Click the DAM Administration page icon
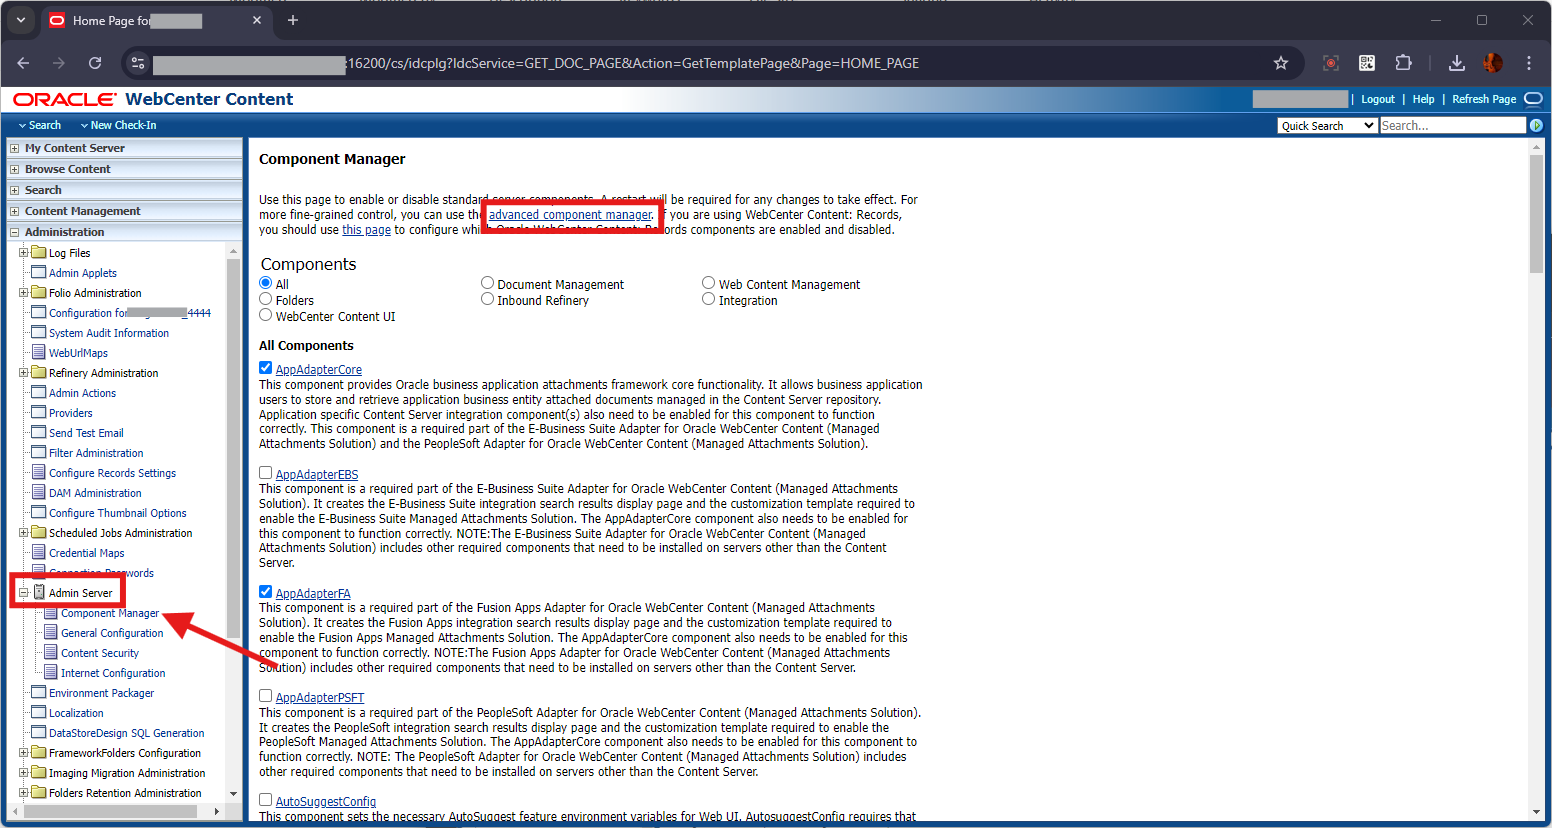Image resolution: width=1552 pixels, height=828 pixels. point(39,492)
